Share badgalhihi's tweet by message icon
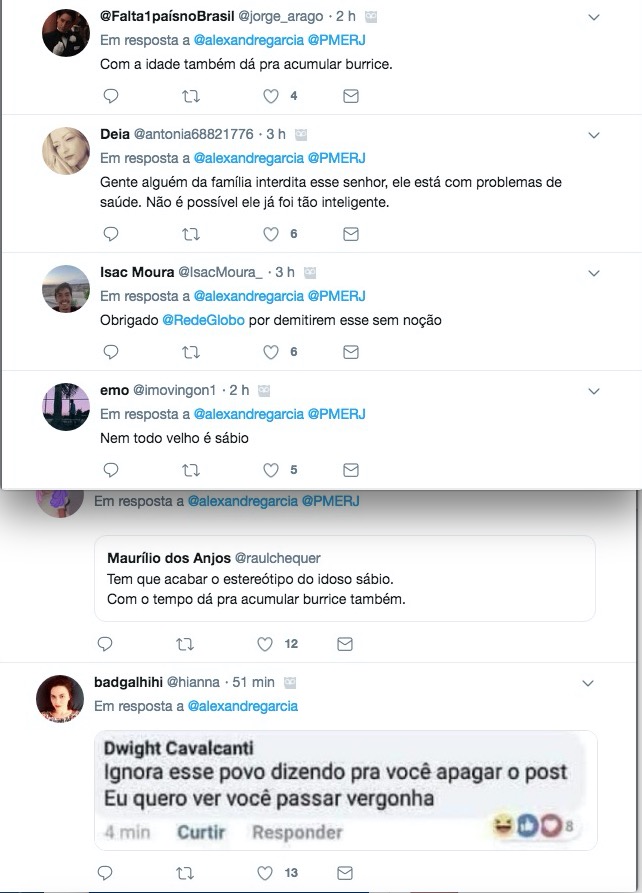The height and width of the screenshot is (893, 642). click(345, 873)
